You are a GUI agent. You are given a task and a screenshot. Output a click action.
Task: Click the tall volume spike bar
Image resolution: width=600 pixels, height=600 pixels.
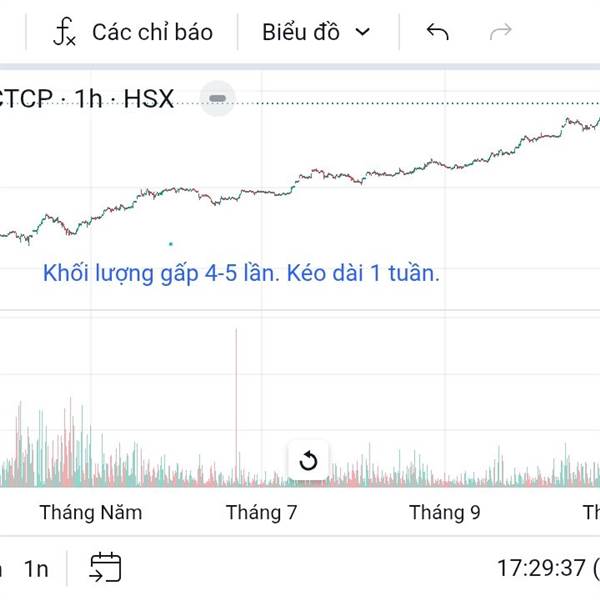pos(236,400)
